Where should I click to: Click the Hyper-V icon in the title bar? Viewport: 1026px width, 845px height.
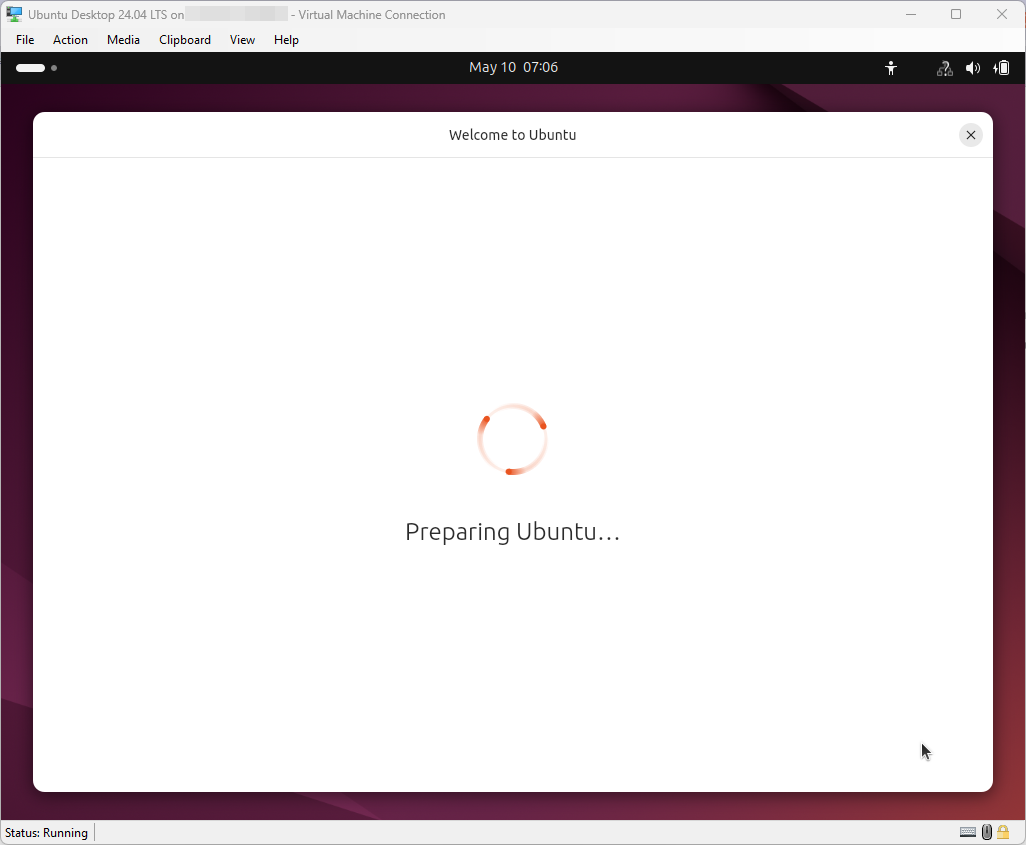click(x=13, y=14)
